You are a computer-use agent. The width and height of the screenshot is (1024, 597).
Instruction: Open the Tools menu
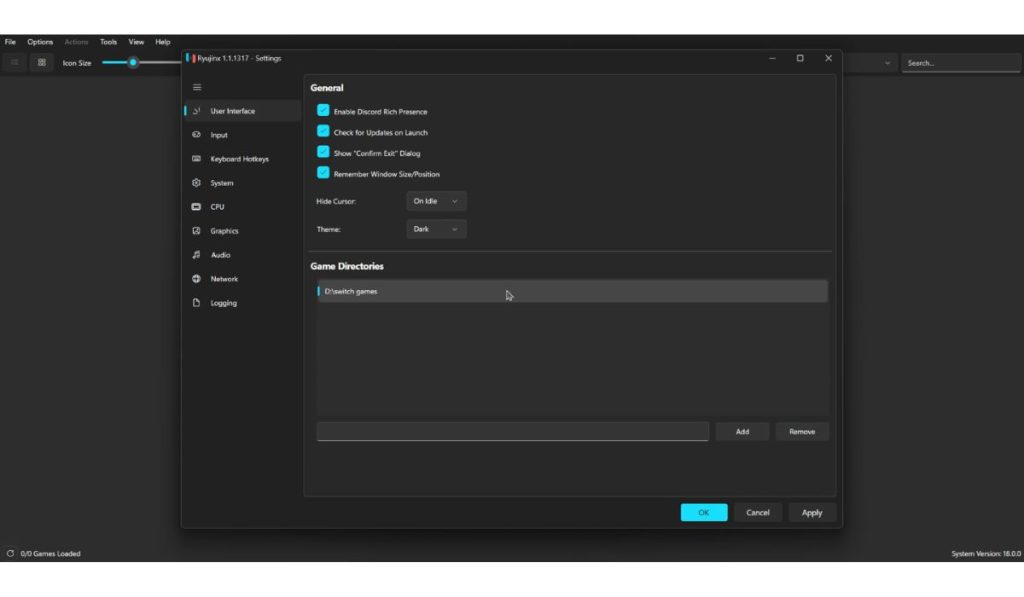coord(107,41)
